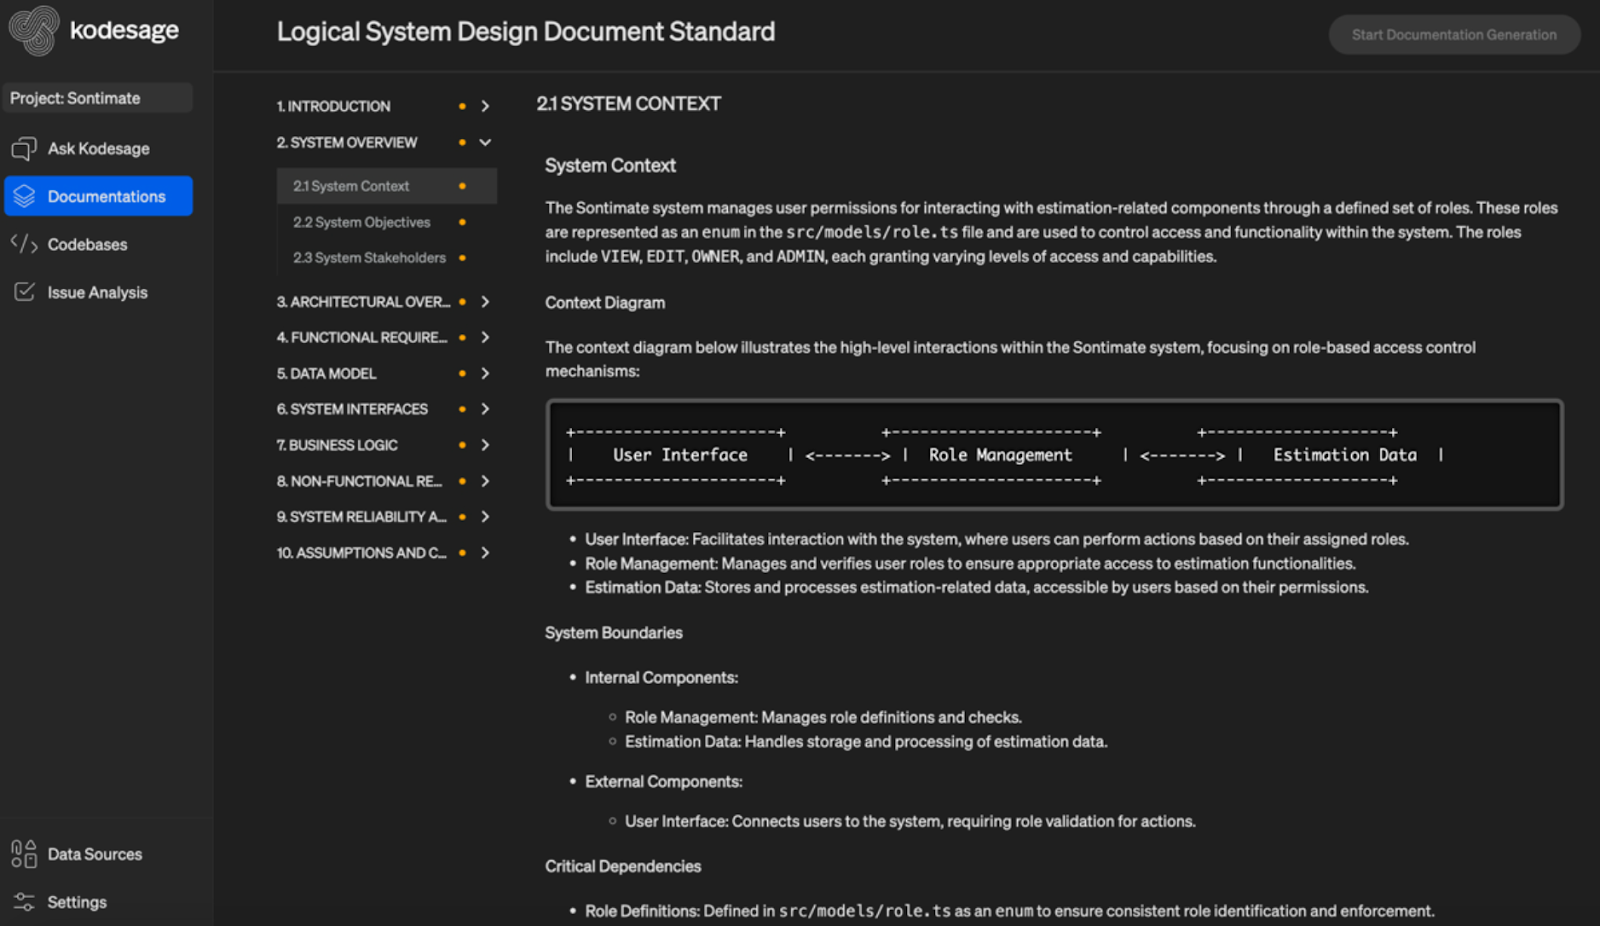The image size is (1600, 926).
Task: Click the Data Sources icon
Action: tap(24, 853)
